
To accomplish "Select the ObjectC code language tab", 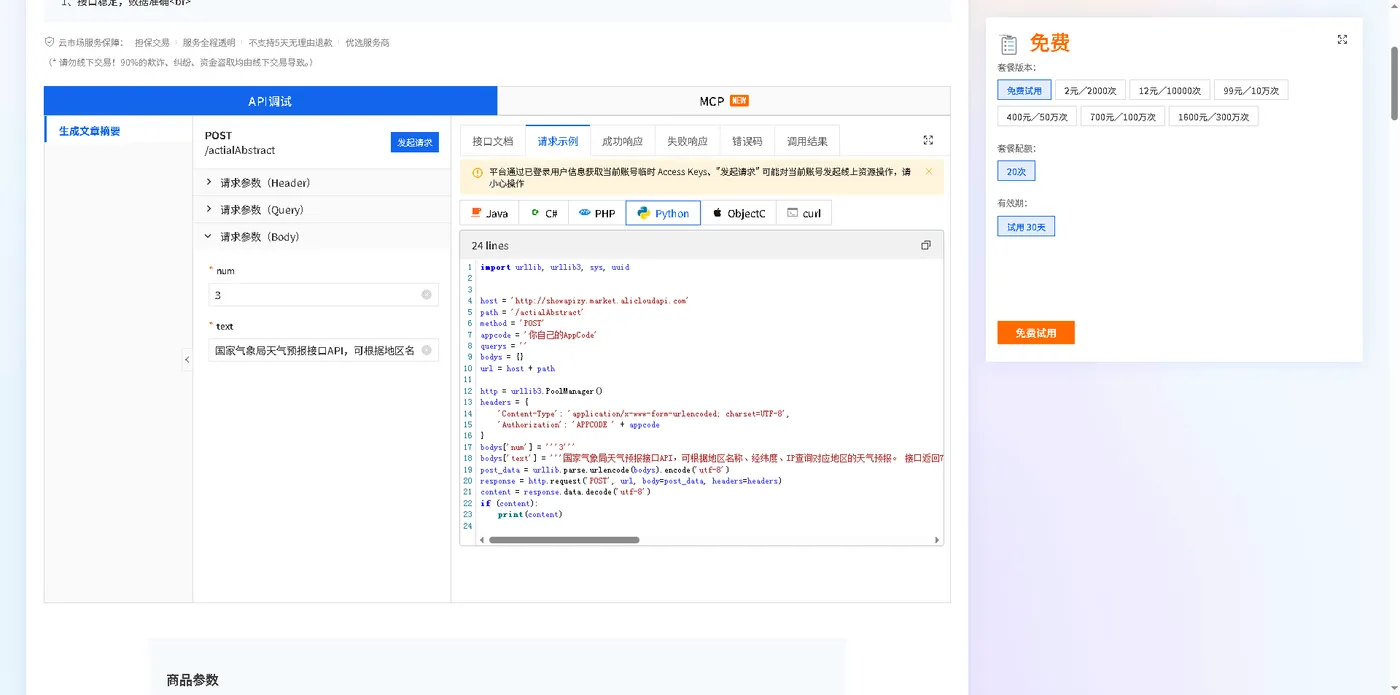I will pyautogui.click(x=738, y=213).
